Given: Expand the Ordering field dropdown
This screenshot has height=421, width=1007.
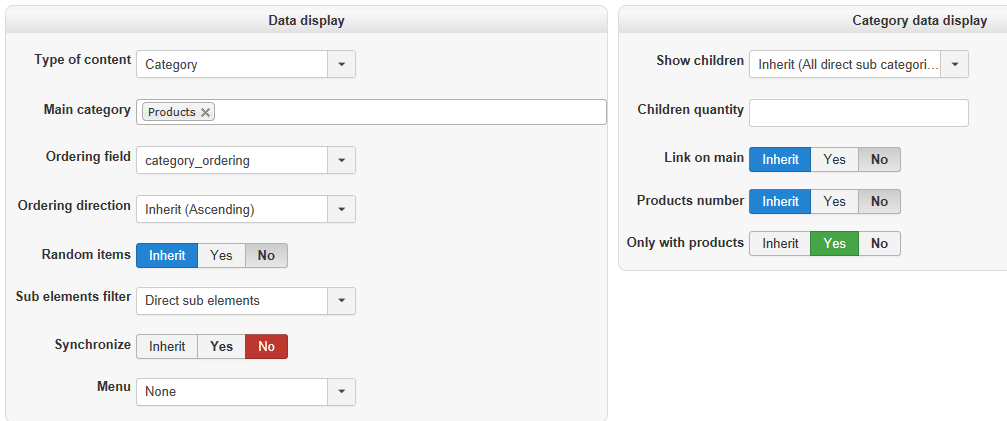Looking at the screenshot, I should [x=341, y=160].
